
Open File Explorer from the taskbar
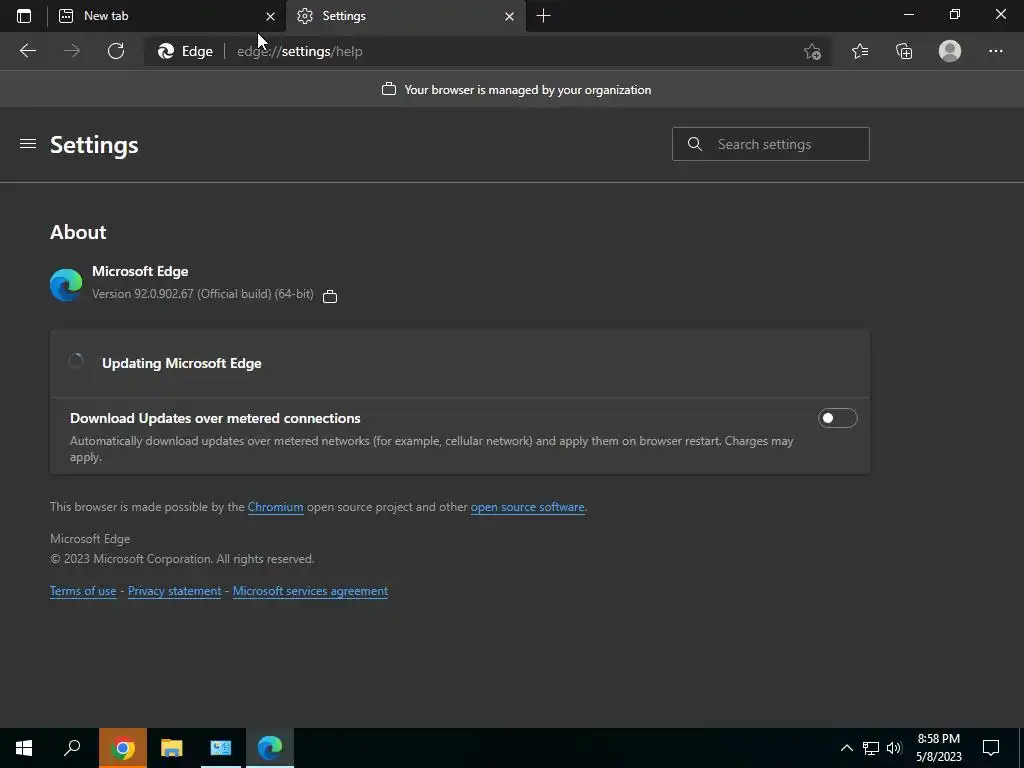[172, 748]
